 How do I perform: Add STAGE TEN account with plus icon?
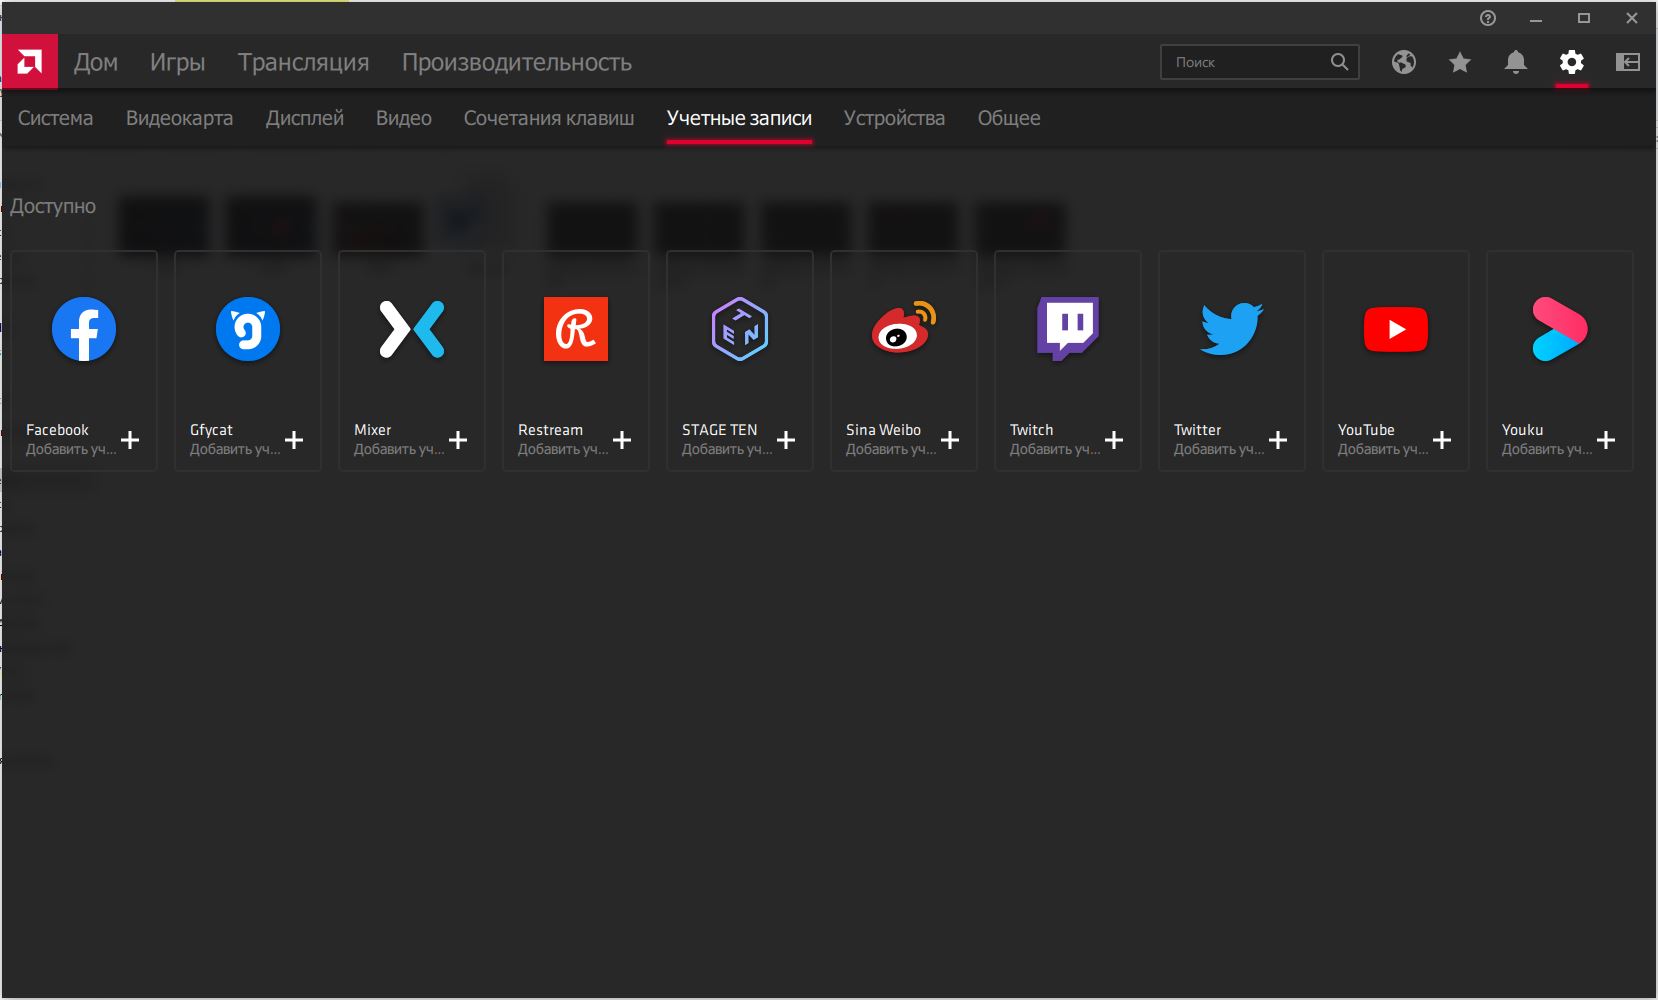click(x=786, y=440)
